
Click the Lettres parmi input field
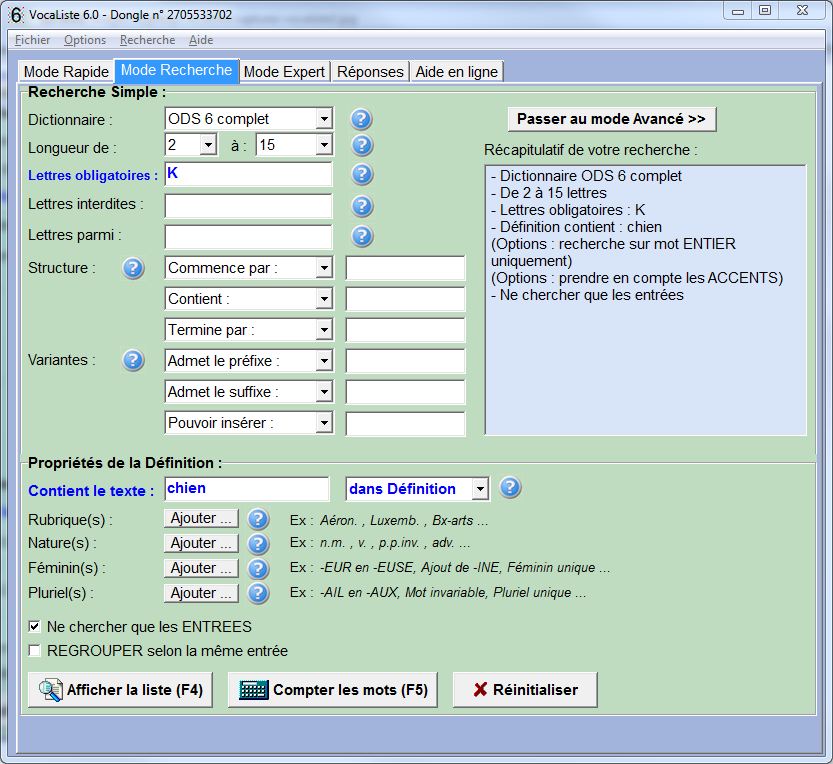pyautogui.click(x=249, y=237)
